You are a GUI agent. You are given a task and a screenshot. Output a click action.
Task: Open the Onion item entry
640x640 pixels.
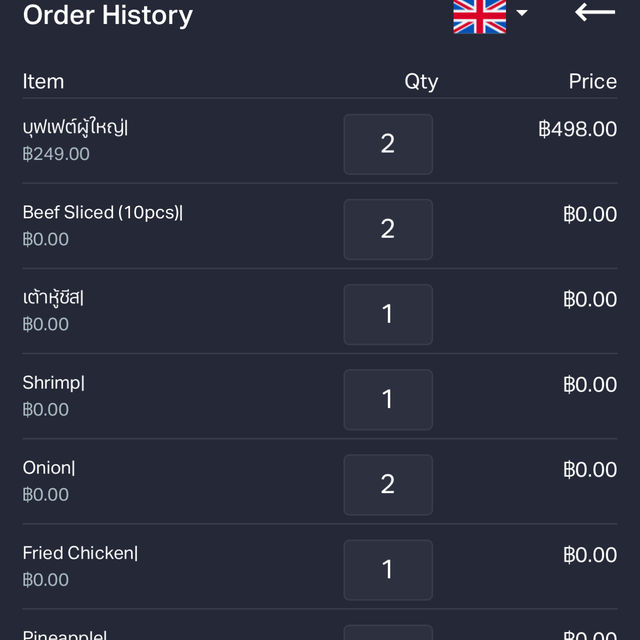click(49, 468)
